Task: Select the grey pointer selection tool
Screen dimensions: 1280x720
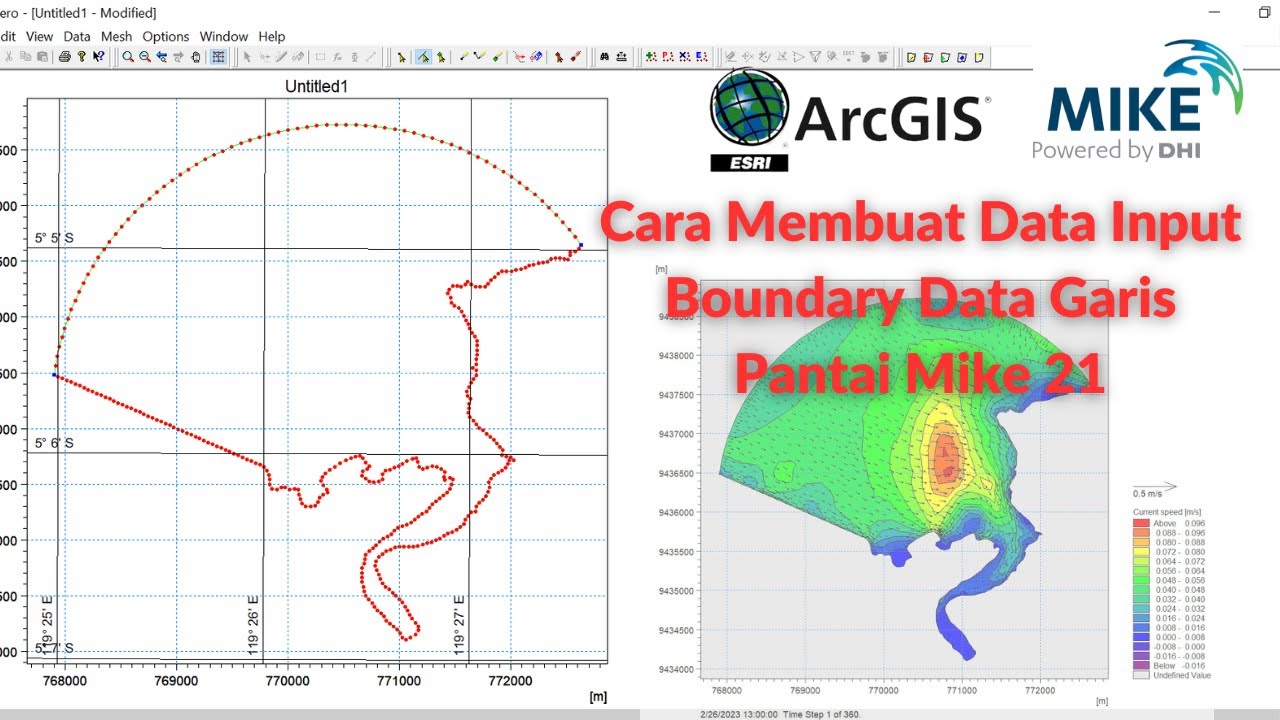Action: point(247,57)
